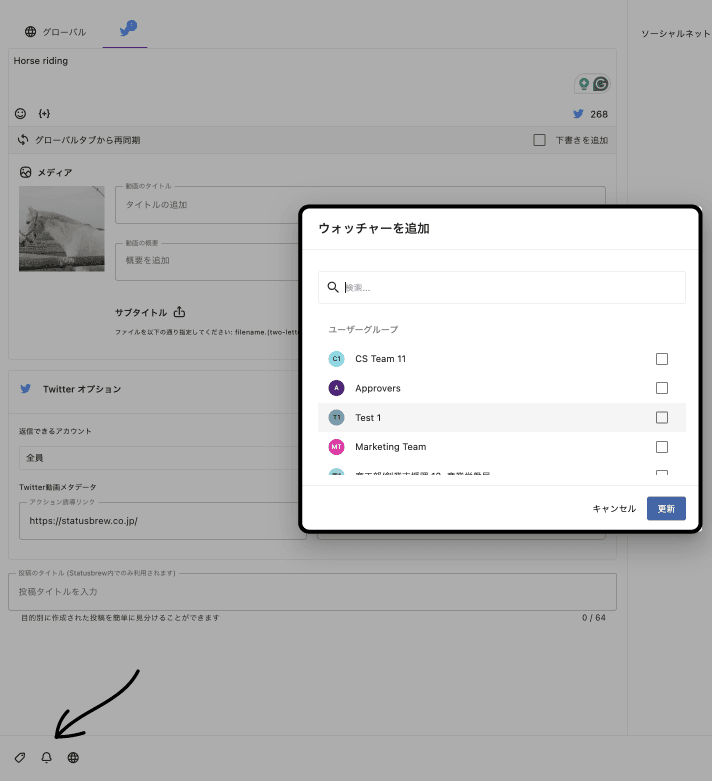Click the watcher search field
The width and height of the screenshot is (712, 781).
(510, 288)
